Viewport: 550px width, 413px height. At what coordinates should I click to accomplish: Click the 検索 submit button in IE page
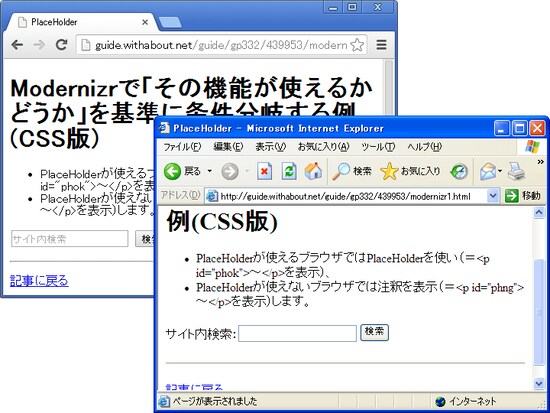374,332
